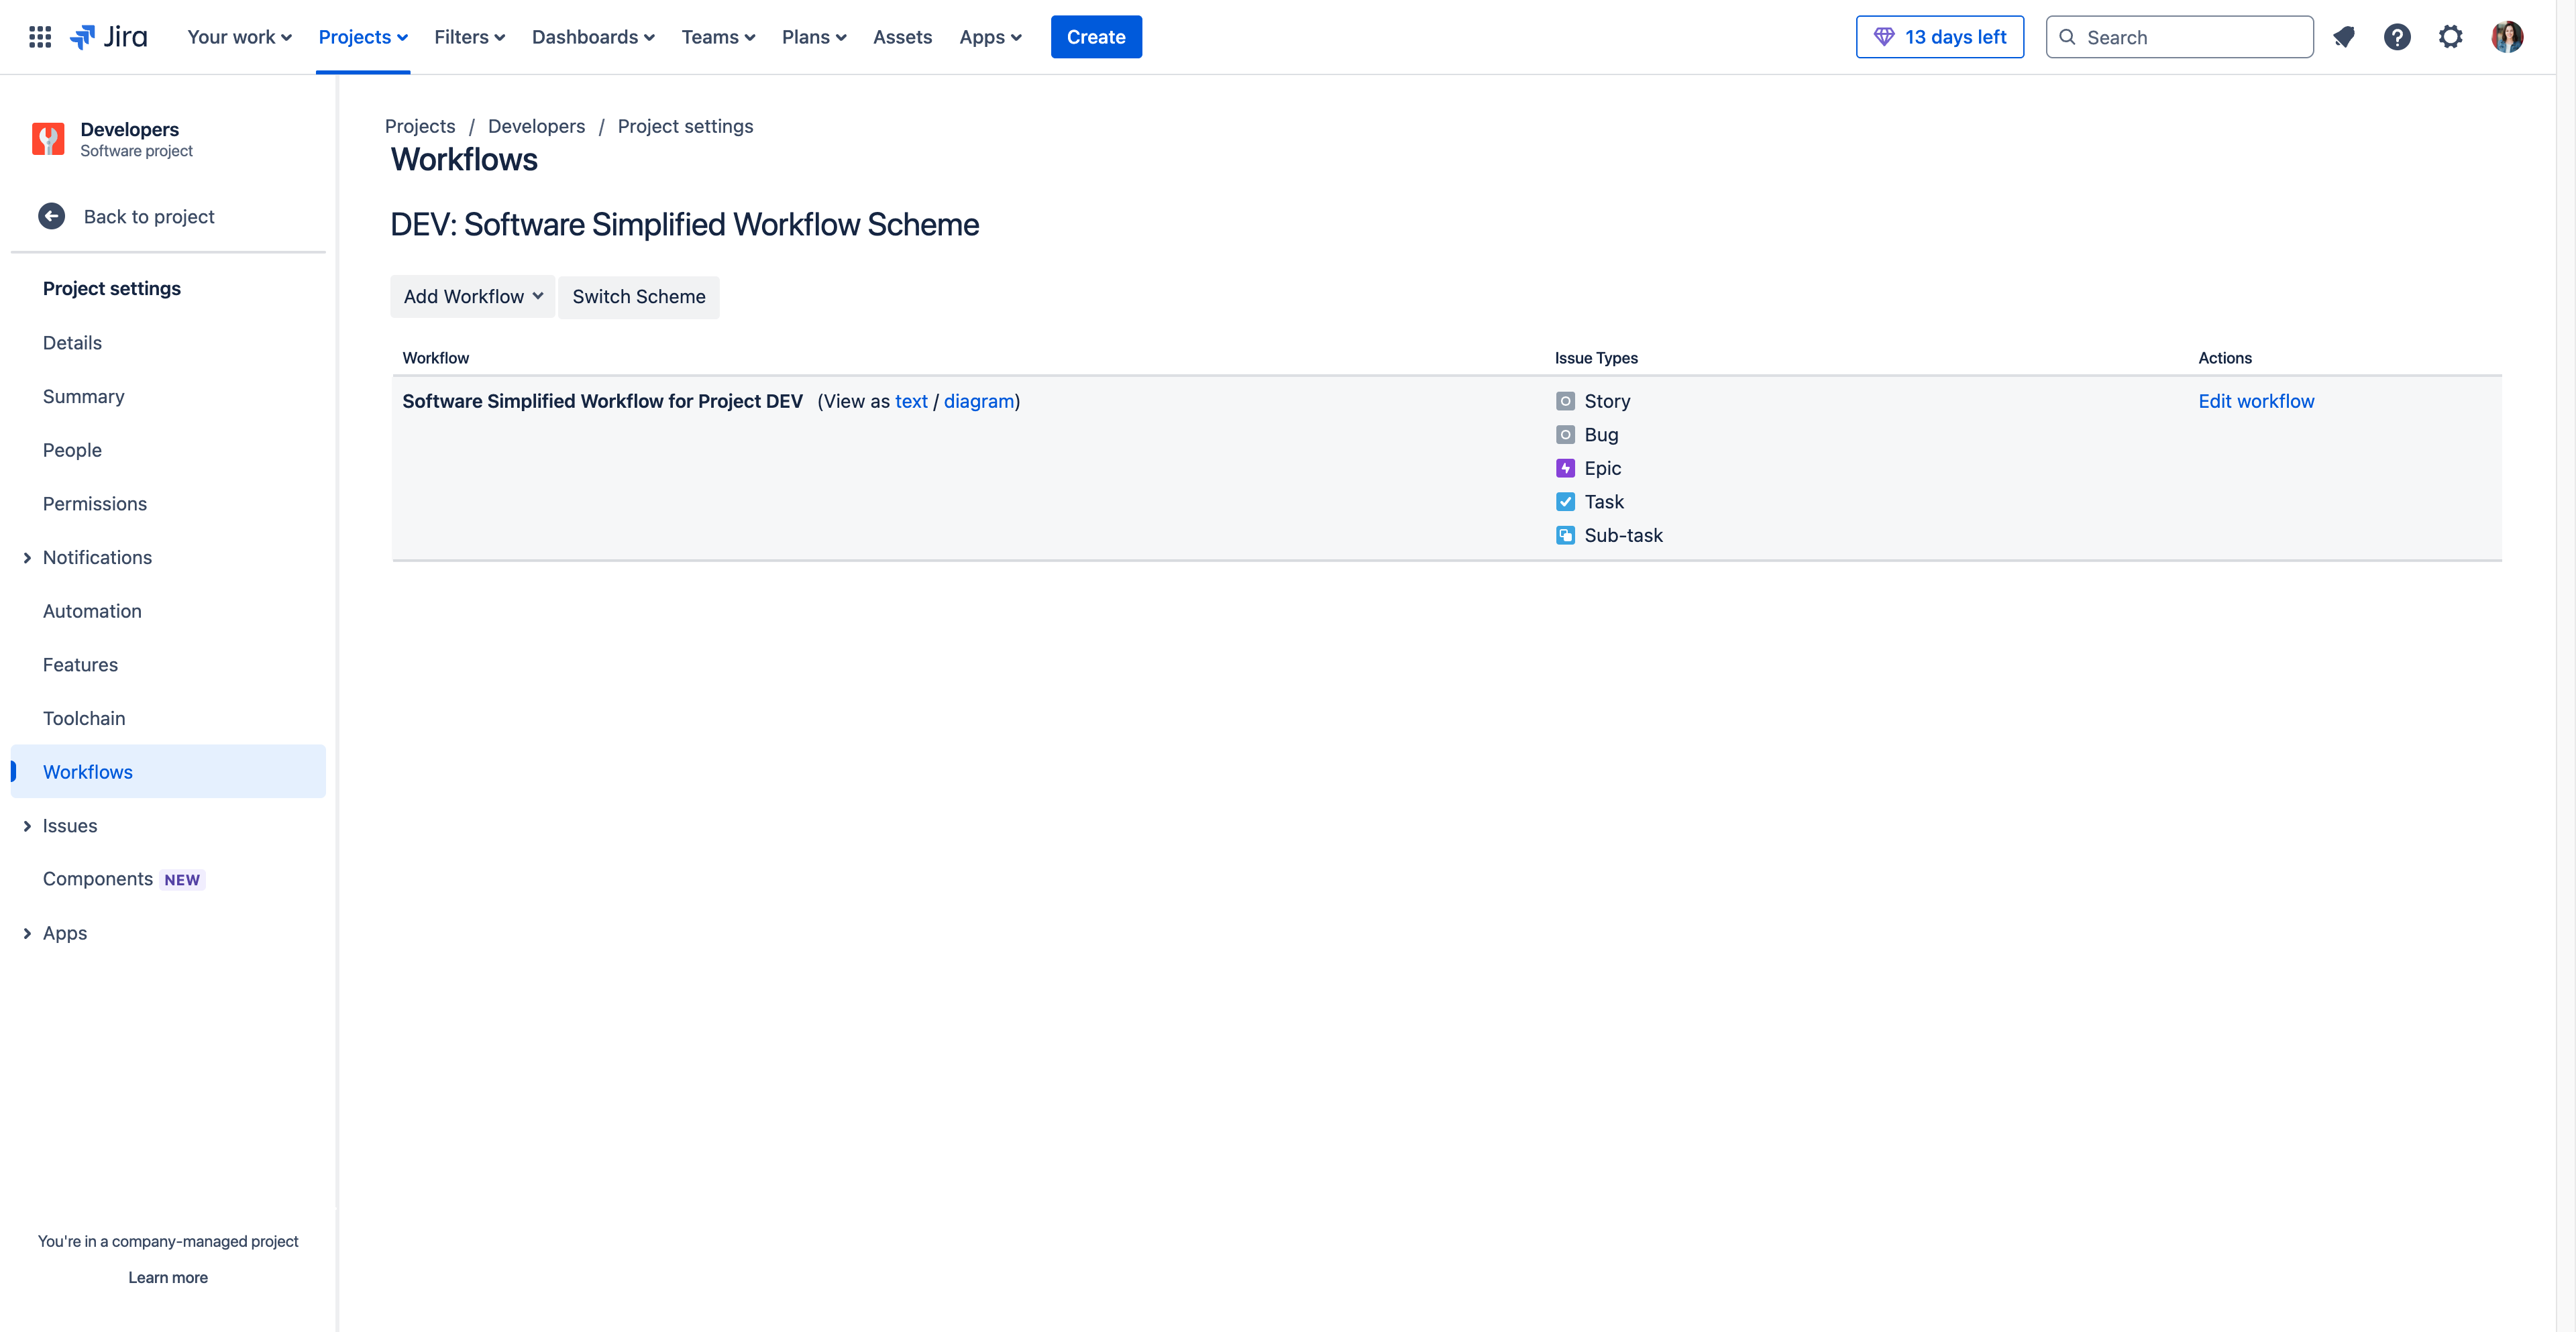The image size is (2576, 1332).
Task: Click the Developers project name in sidebar
Action: [130, 129]
